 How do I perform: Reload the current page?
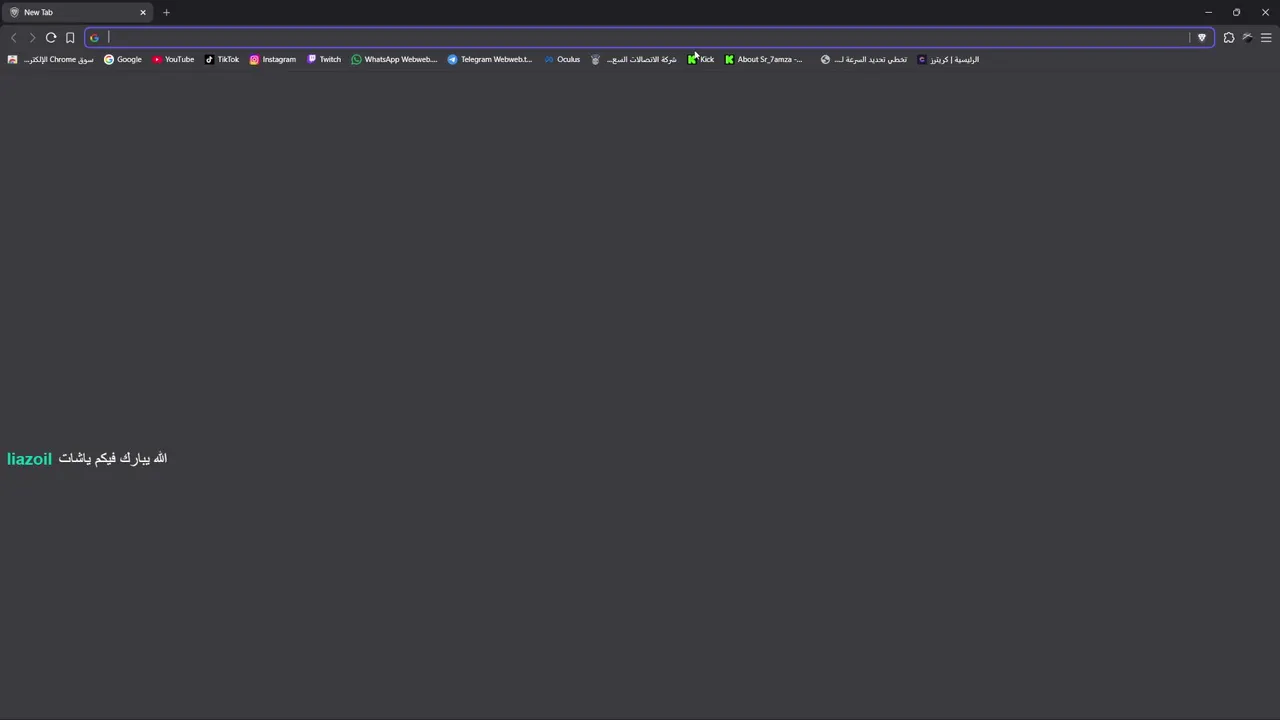click(51, 38)
